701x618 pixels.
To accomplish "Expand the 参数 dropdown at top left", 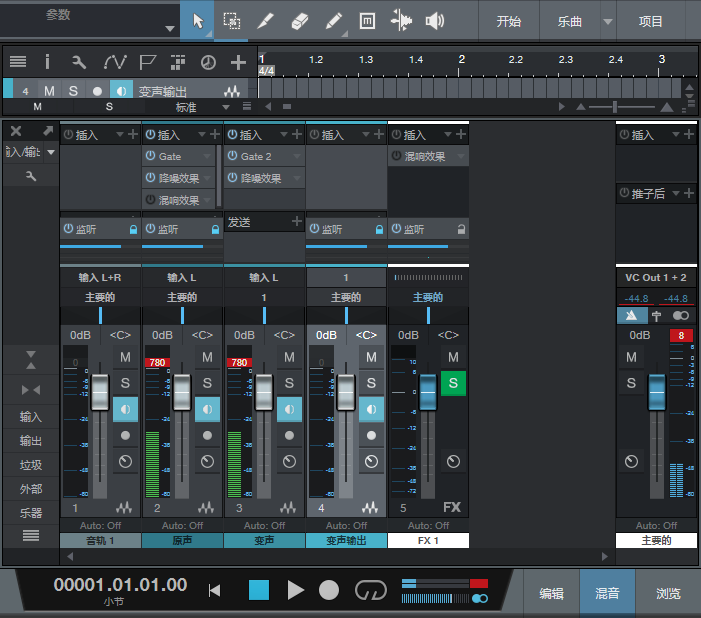I will click(x=171, y=27).
